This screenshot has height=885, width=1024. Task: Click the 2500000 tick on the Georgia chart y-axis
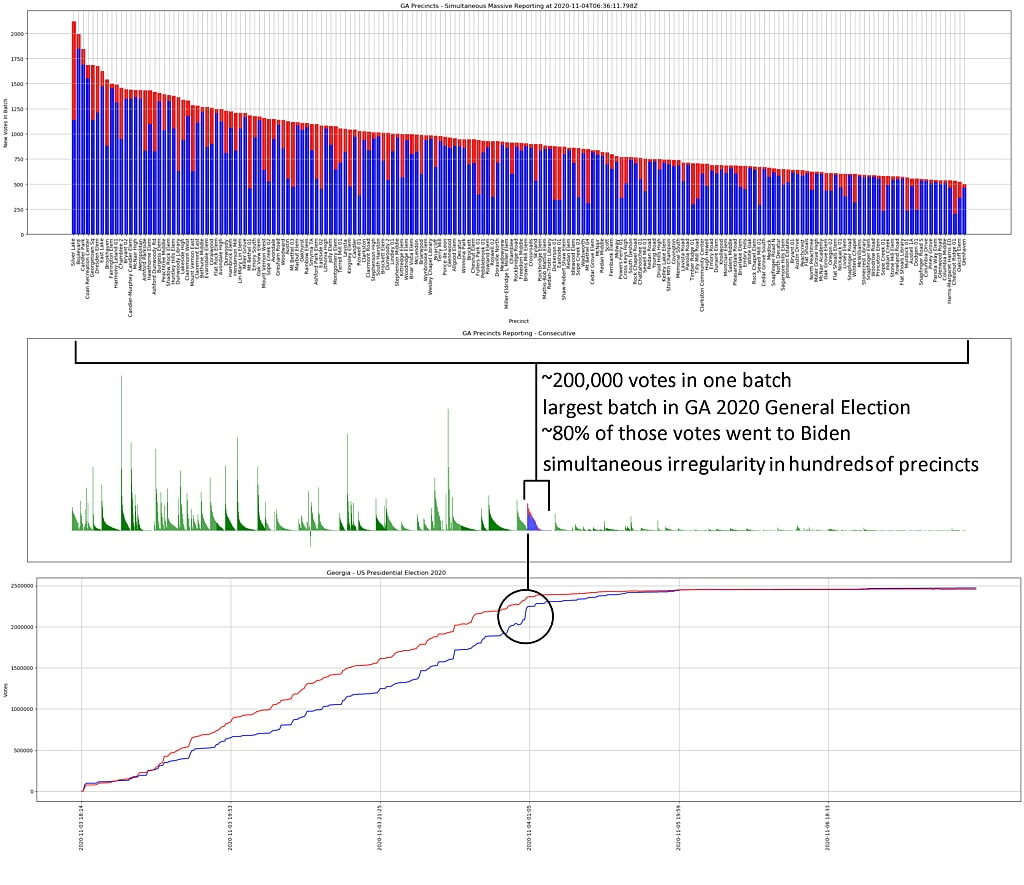click(x=21, y=586)
